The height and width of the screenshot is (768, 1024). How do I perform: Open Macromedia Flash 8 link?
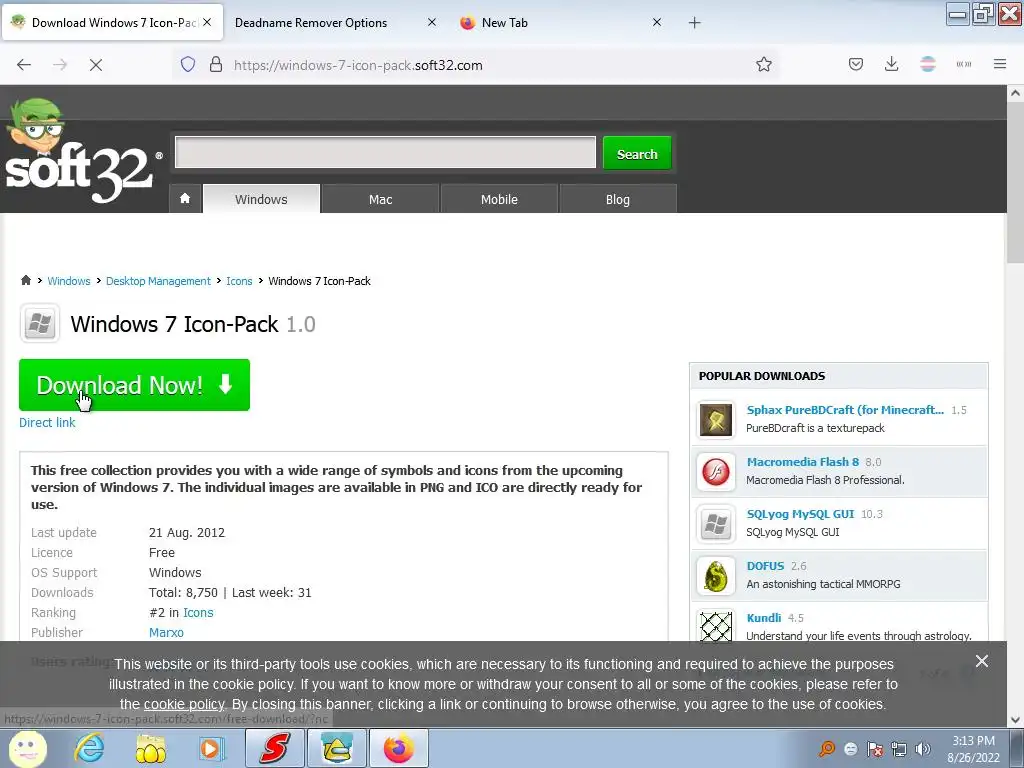[803, 462]
